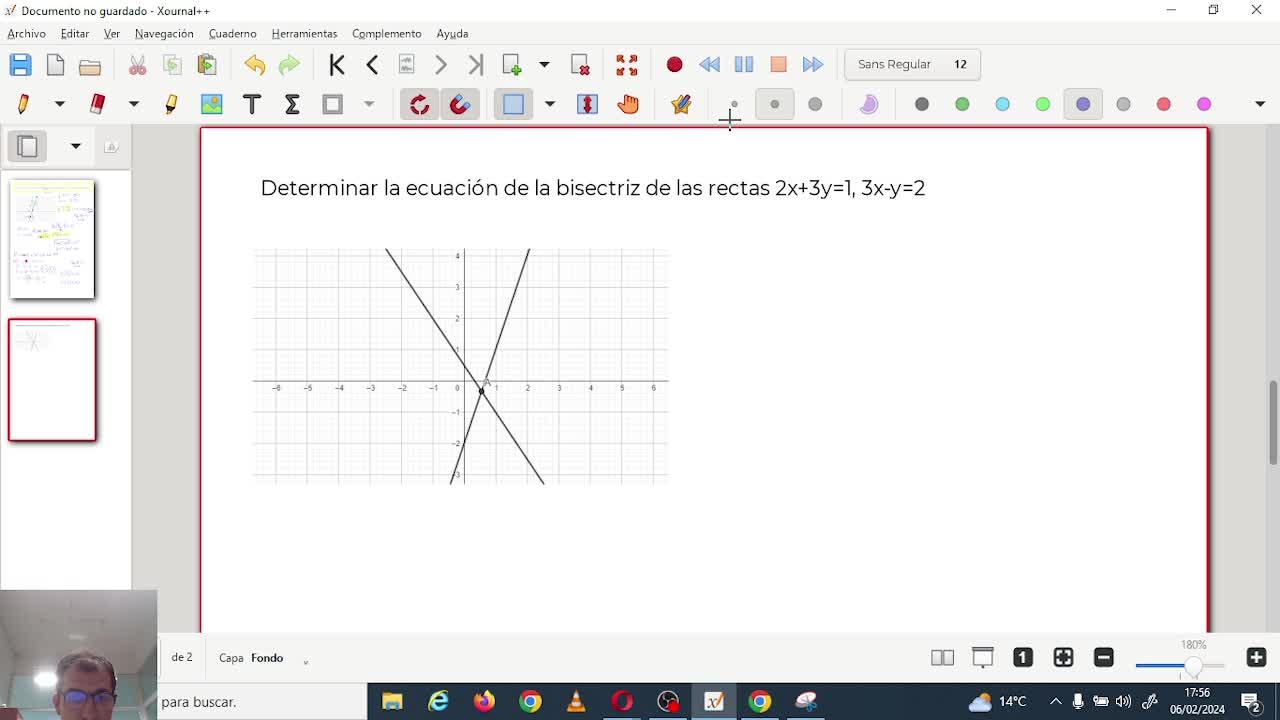This screenshot has width=1280, height=720.
Task: Select the Pen tool
Action: point(23,104)
